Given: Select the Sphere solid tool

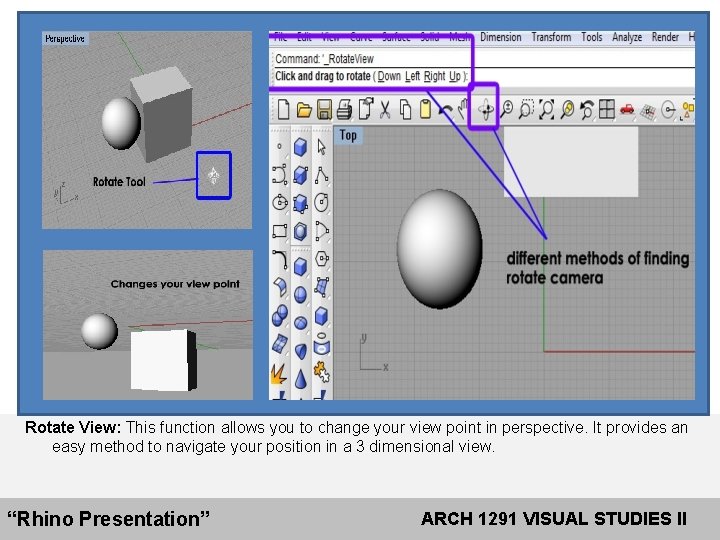Looking at the screenshot, I should tap(300, 294).
